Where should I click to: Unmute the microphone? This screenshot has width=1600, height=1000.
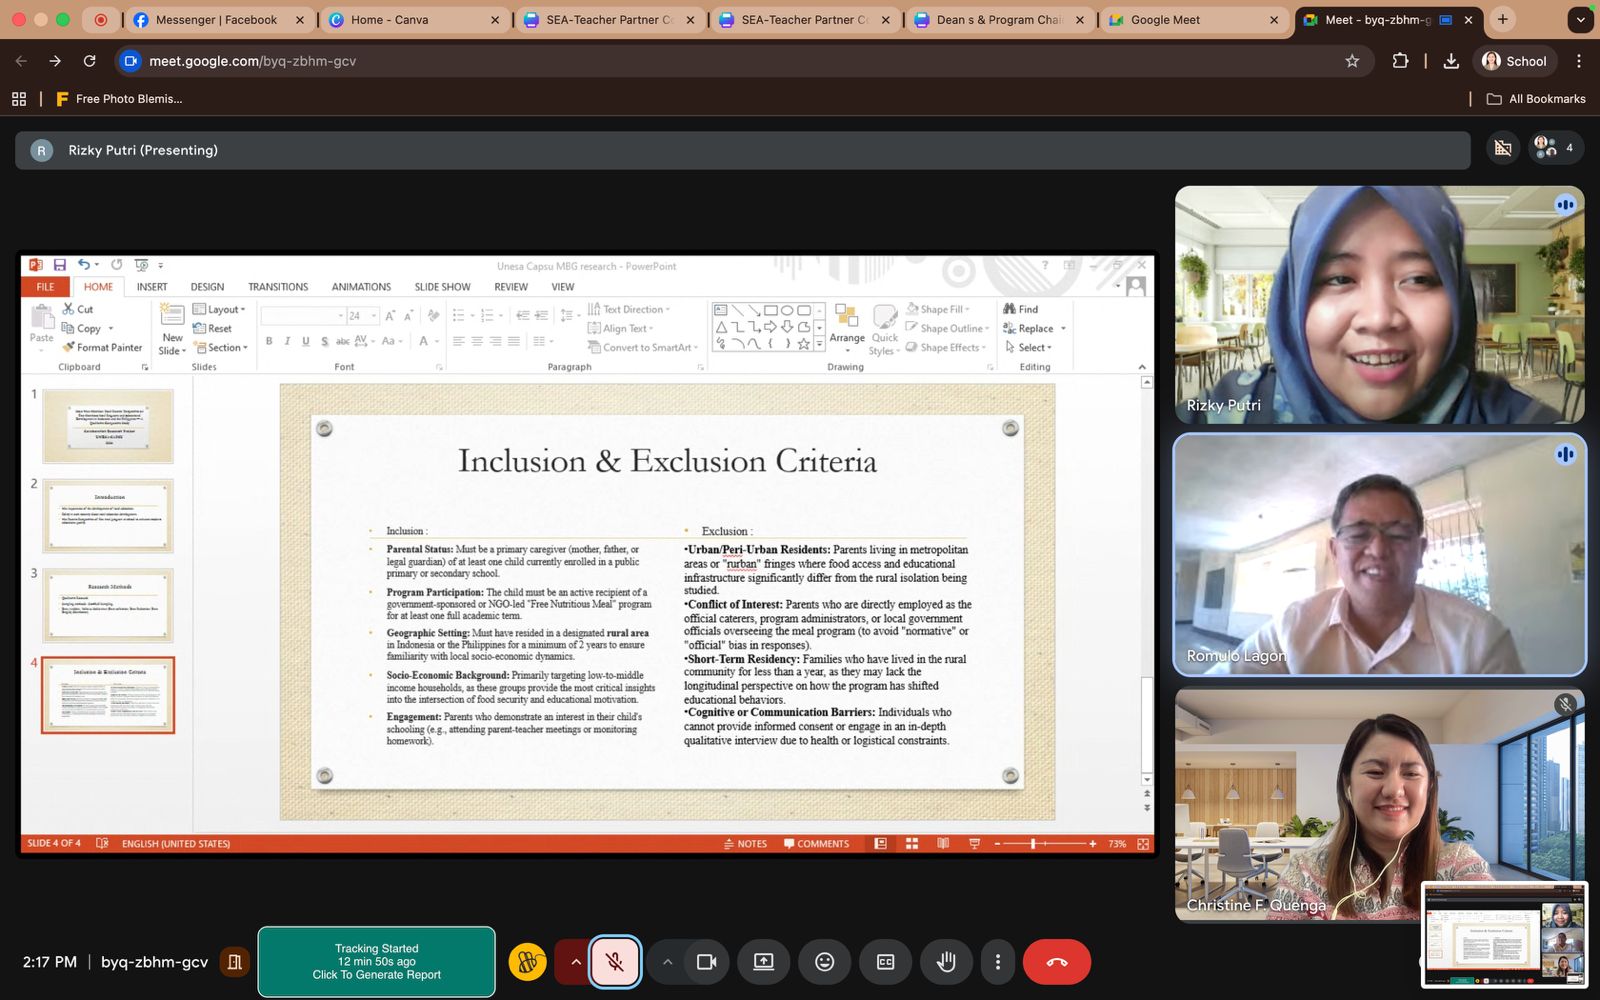[x=615, y=962]
